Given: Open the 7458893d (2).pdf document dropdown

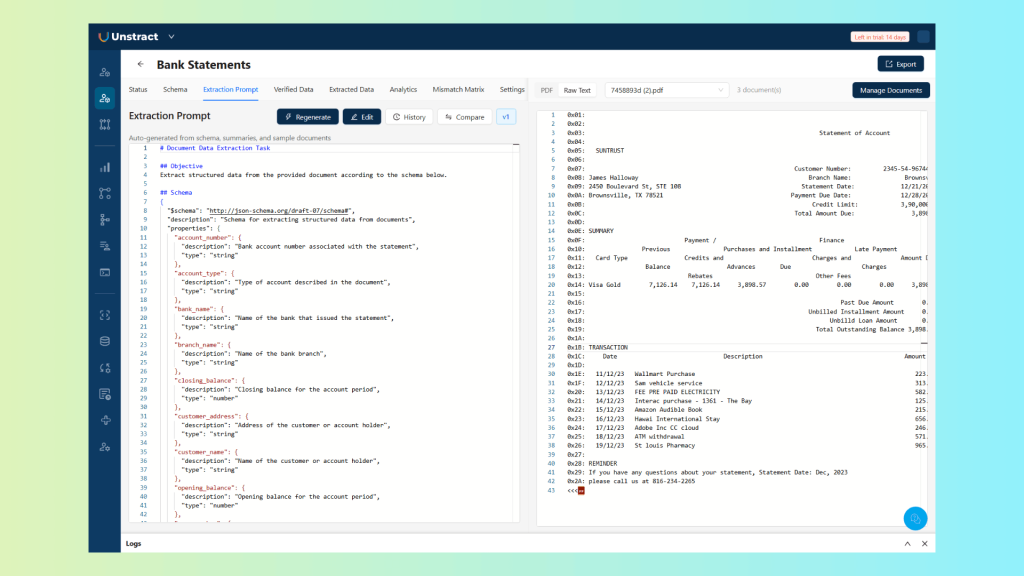Looking at the screenshot, I should coord(667,90).
